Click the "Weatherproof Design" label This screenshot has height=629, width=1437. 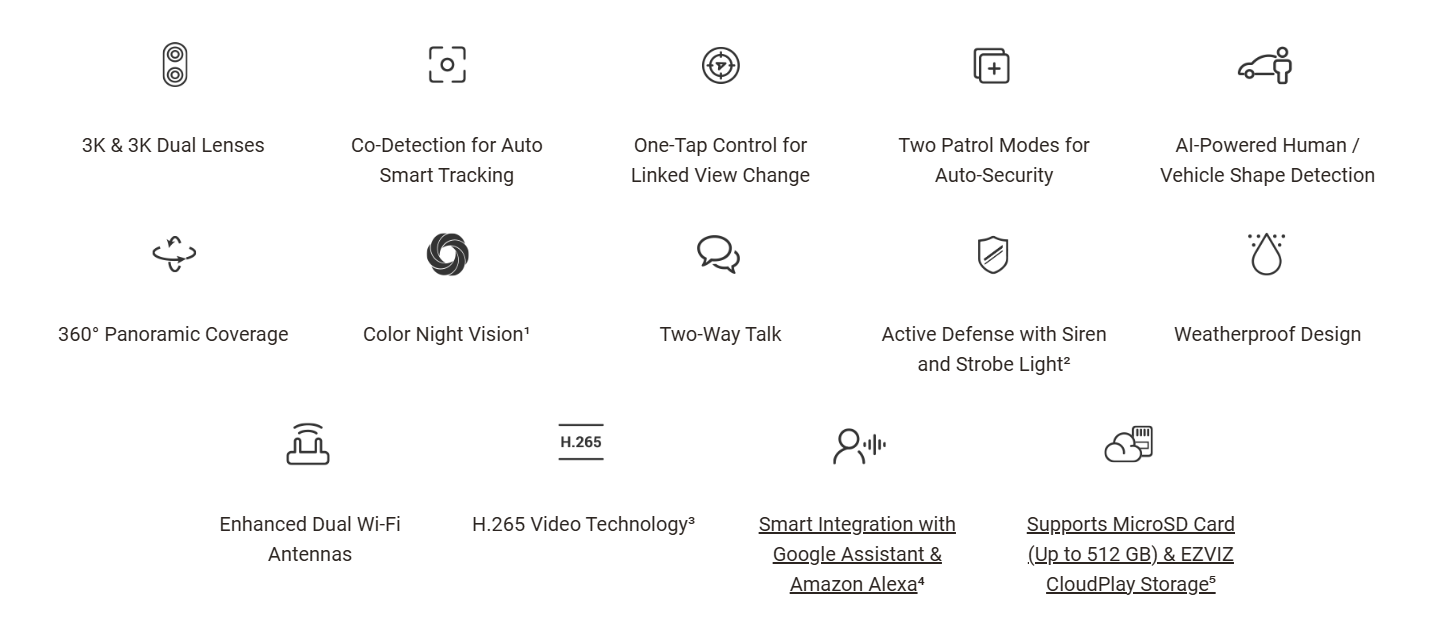[1267, 334]
